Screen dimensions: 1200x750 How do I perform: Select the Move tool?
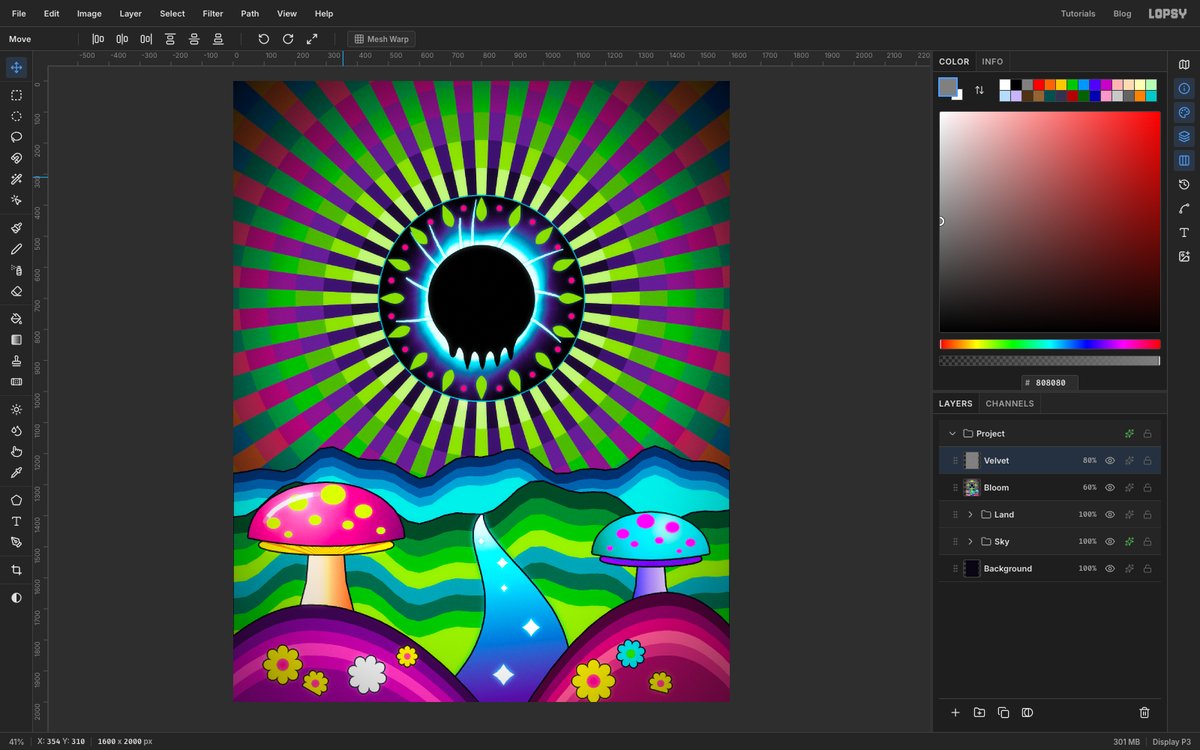point(16,68)
